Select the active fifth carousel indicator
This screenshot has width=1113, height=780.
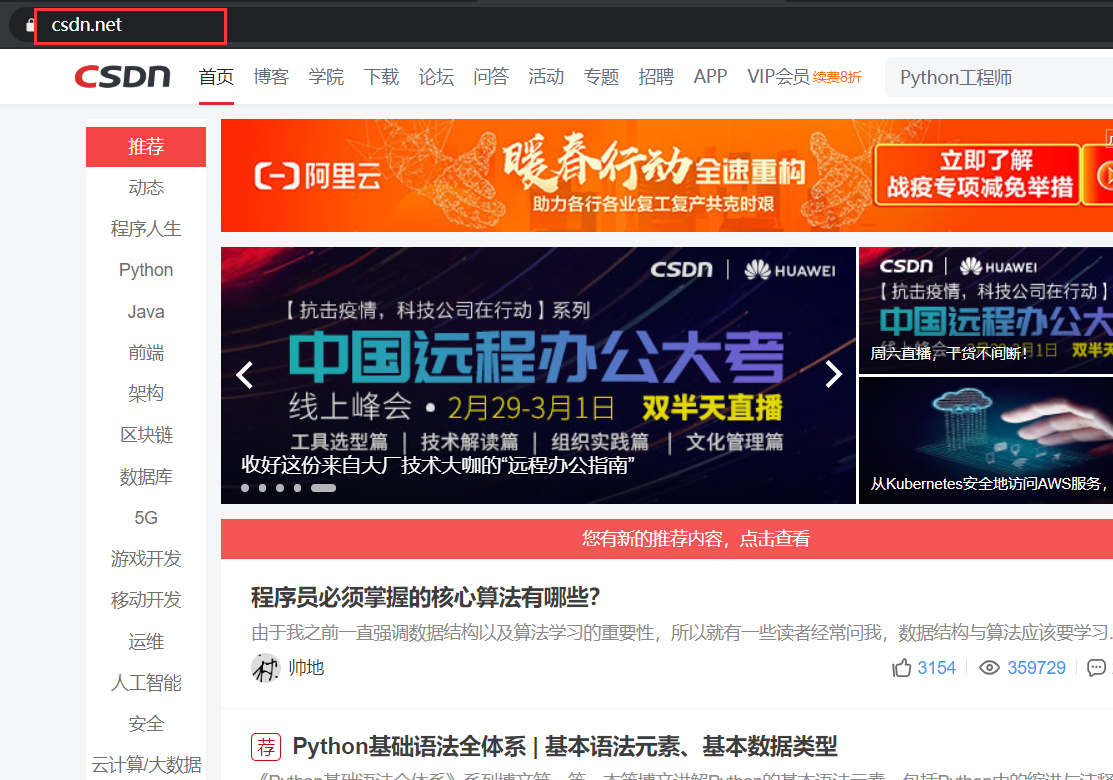tap(323, 488)
